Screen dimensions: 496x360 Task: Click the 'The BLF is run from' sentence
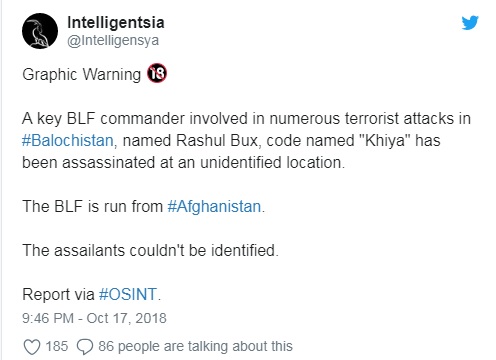click(92, 206)
